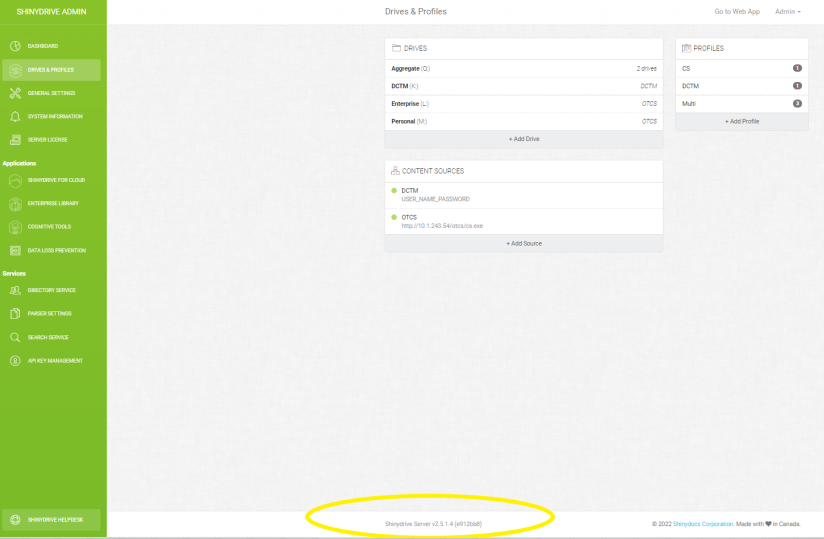Open General Settings tools icon
The image size is (824, 539).
15,93
